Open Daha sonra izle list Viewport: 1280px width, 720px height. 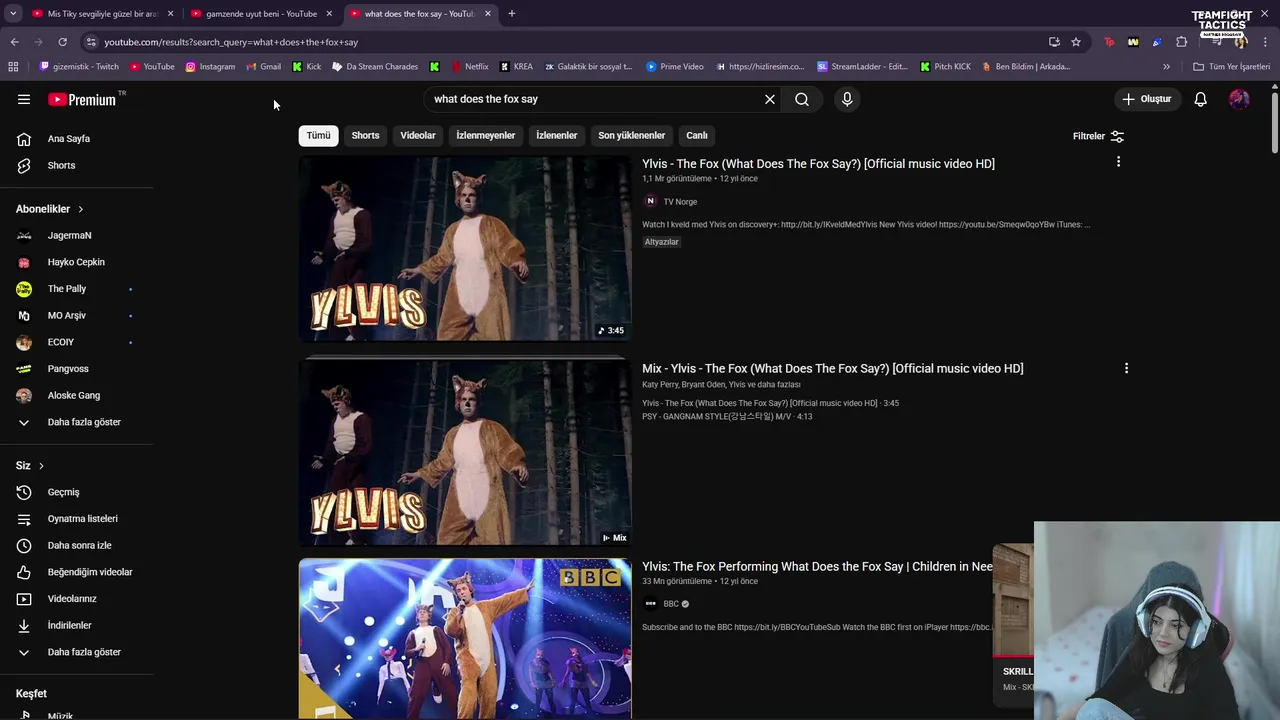78,545
